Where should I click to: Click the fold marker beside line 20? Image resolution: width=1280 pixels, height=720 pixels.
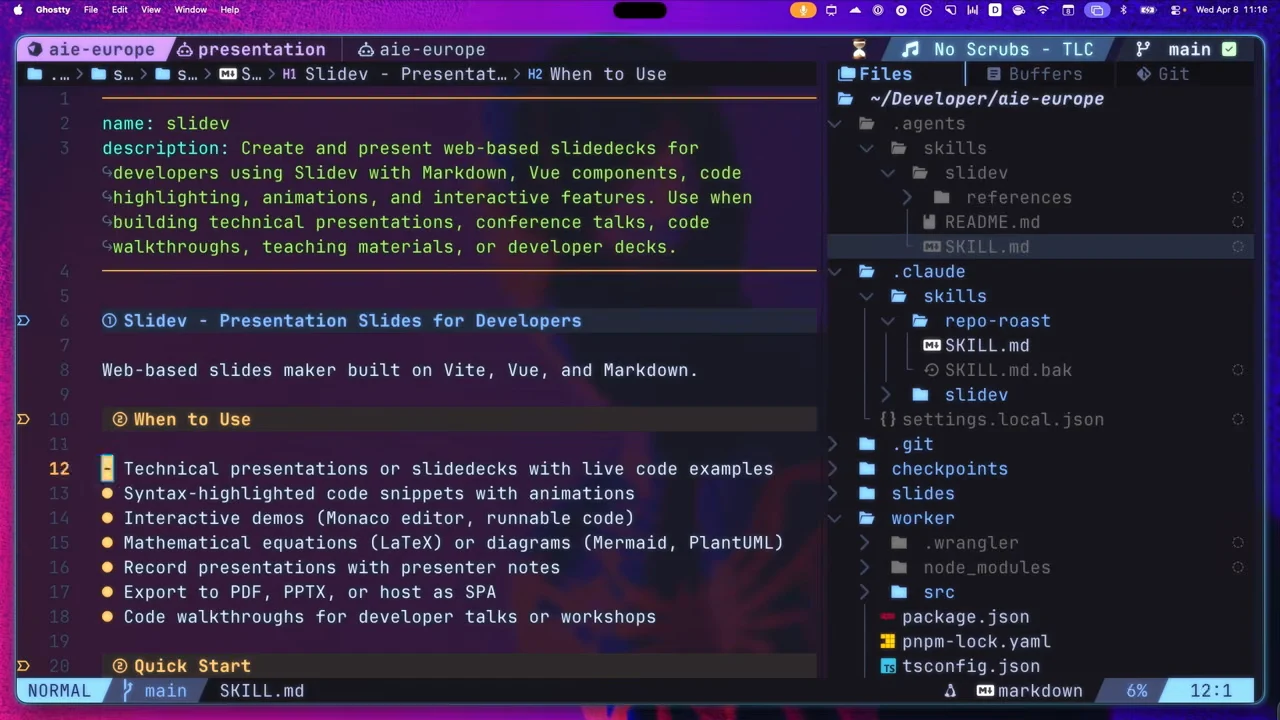[x=23, y=666]
